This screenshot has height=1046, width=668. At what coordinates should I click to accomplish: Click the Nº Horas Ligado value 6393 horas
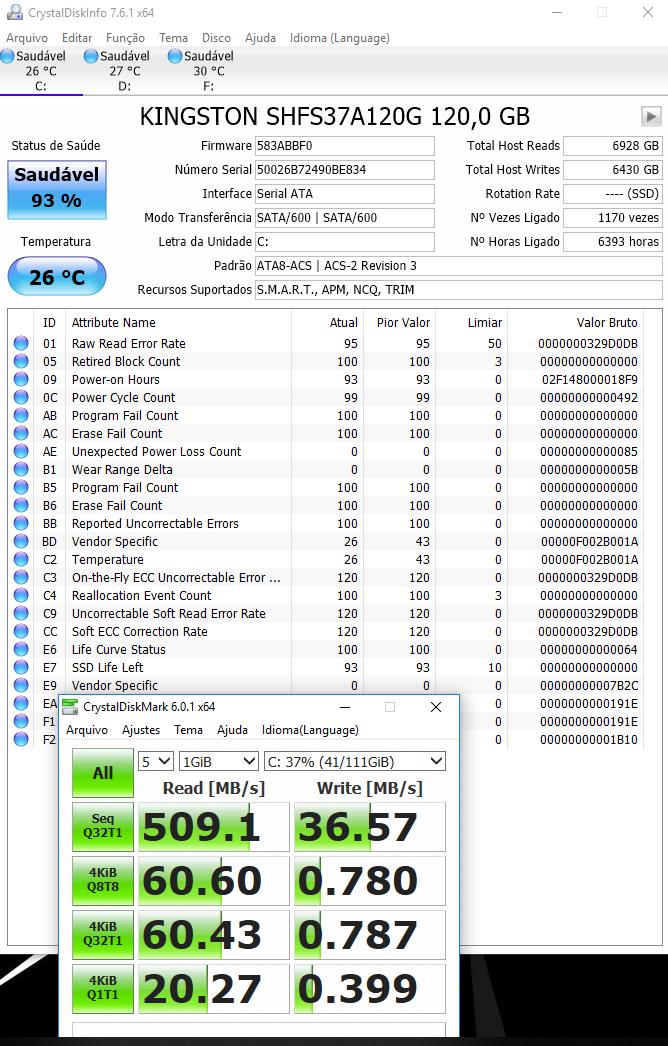[x=613, y=241]
